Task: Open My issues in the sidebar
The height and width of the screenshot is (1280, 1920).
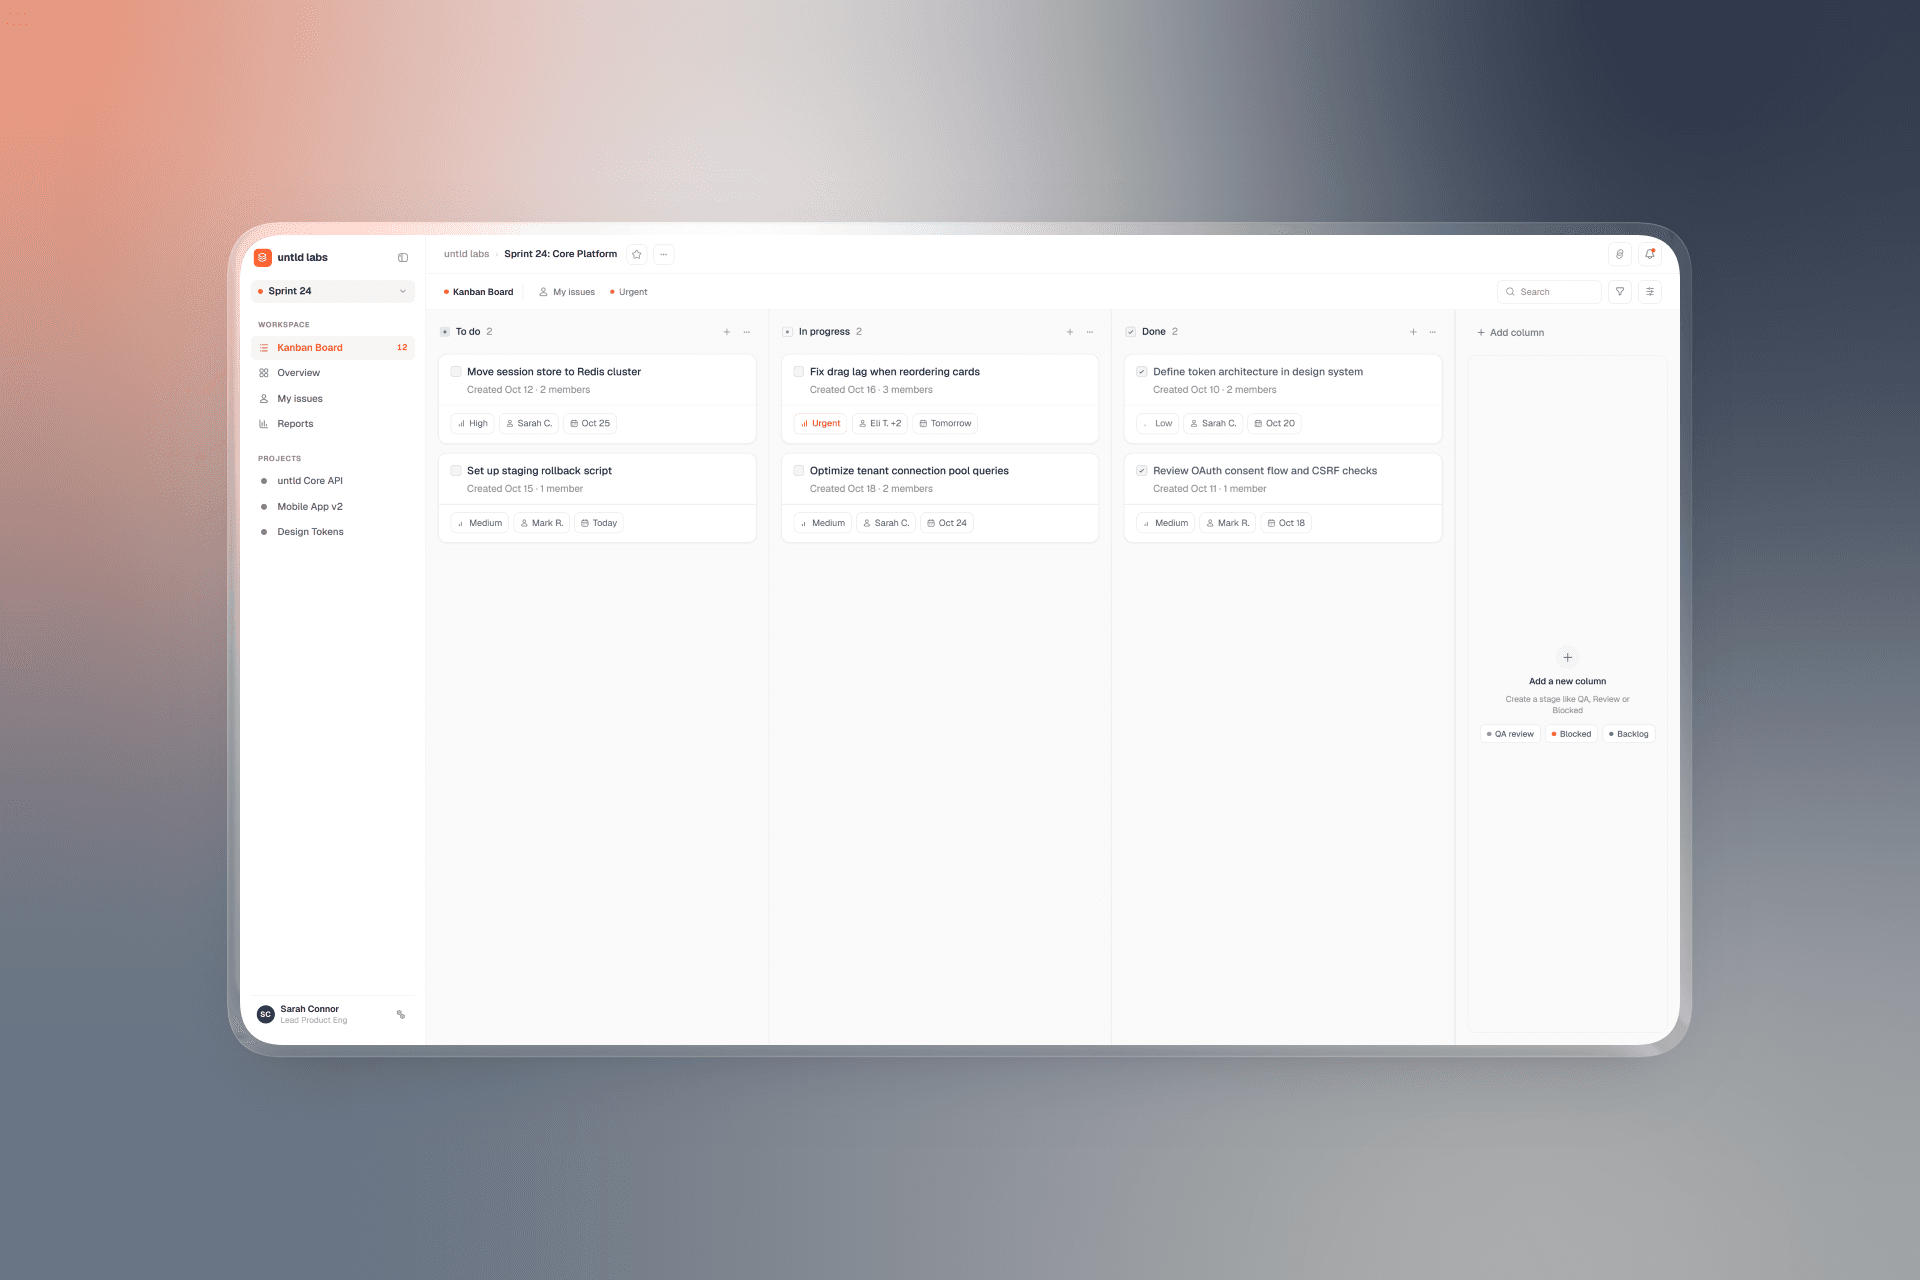Action: click(333, 398)
